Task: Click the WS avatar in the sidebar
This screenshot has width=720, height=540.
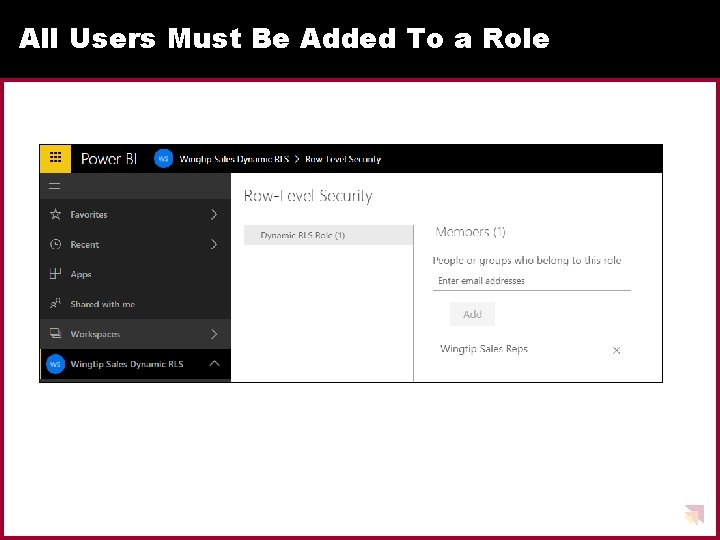Action: [x=55, y=364]
